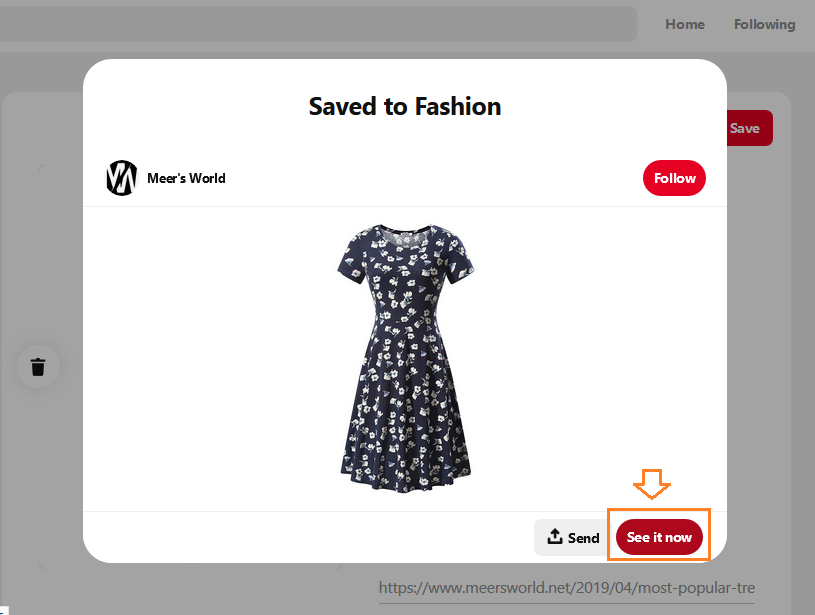Click the red Save button
This screenshot has width=815, height=615.
pyautogui.click(x=746, y=128)
